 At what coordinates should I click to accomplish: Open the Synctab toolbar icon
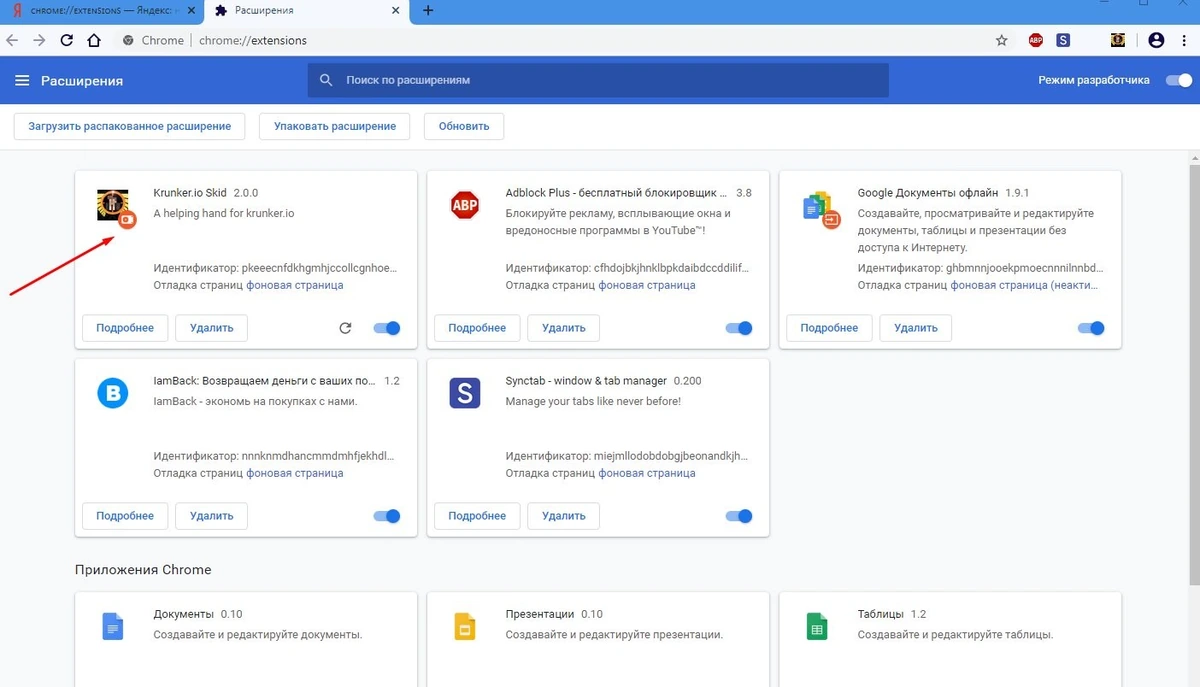point(1063,40)
